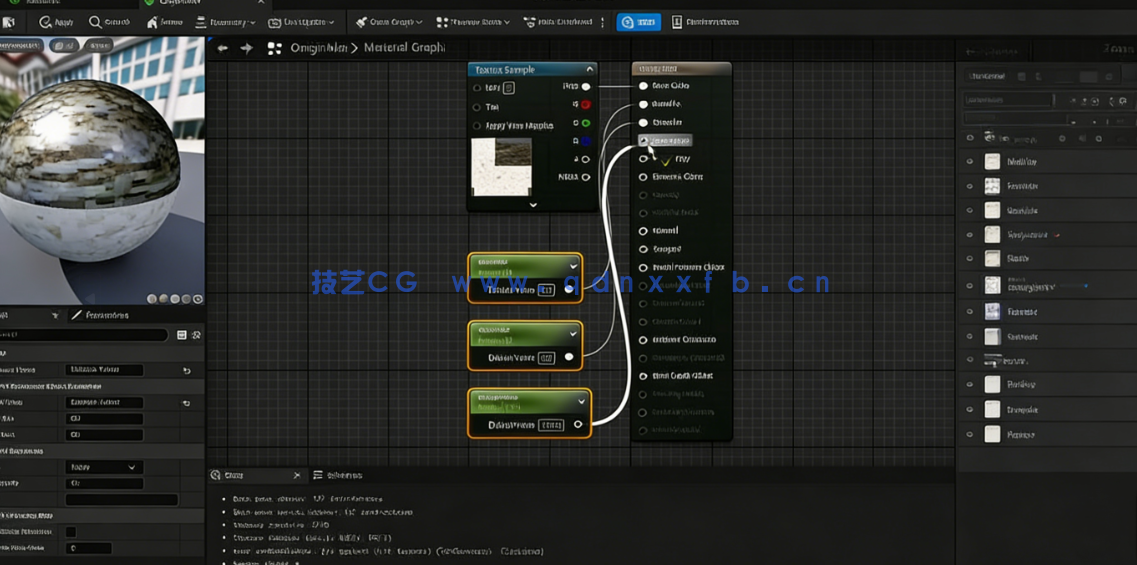Click the value box in the bottom constant node
Viewport: 1137px width, 565px height.
coord(550,425)
